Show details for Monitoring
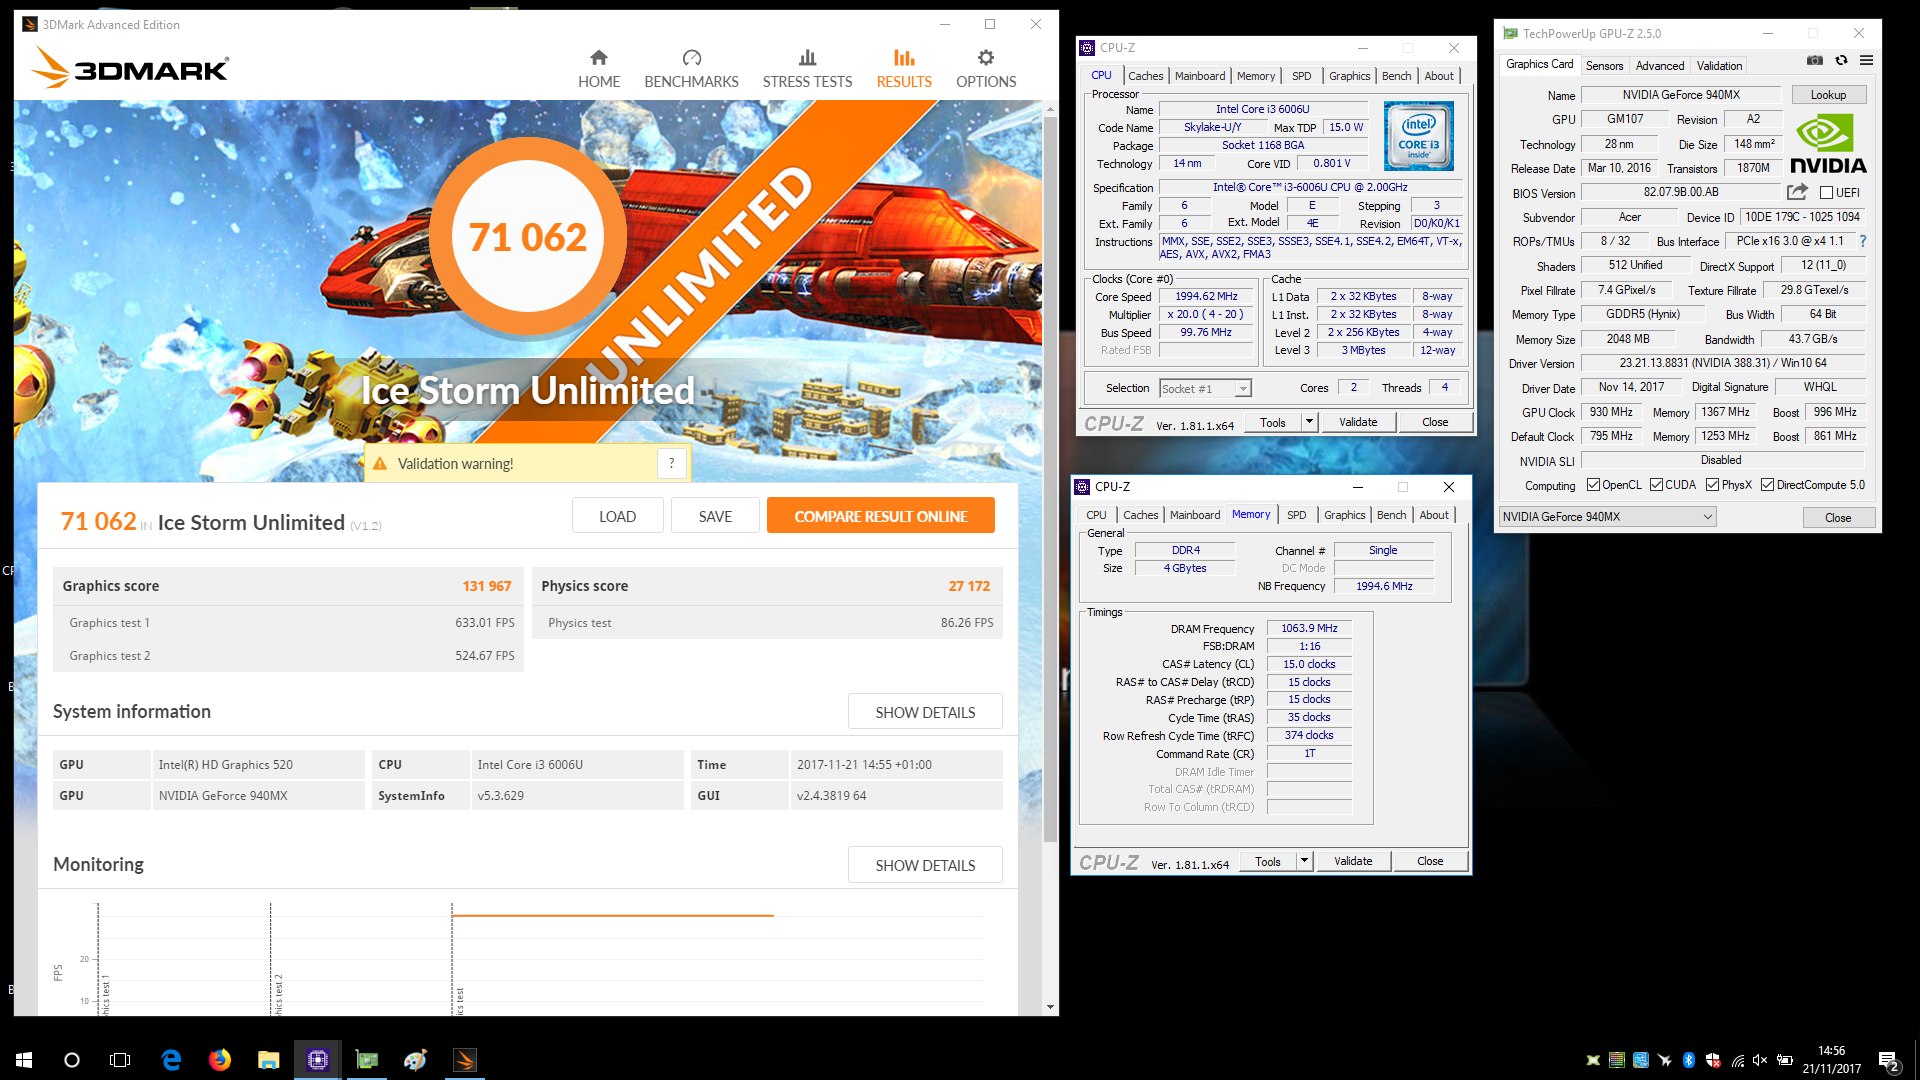Screen dimensions: 1920x1080 [x=925, y=865]
